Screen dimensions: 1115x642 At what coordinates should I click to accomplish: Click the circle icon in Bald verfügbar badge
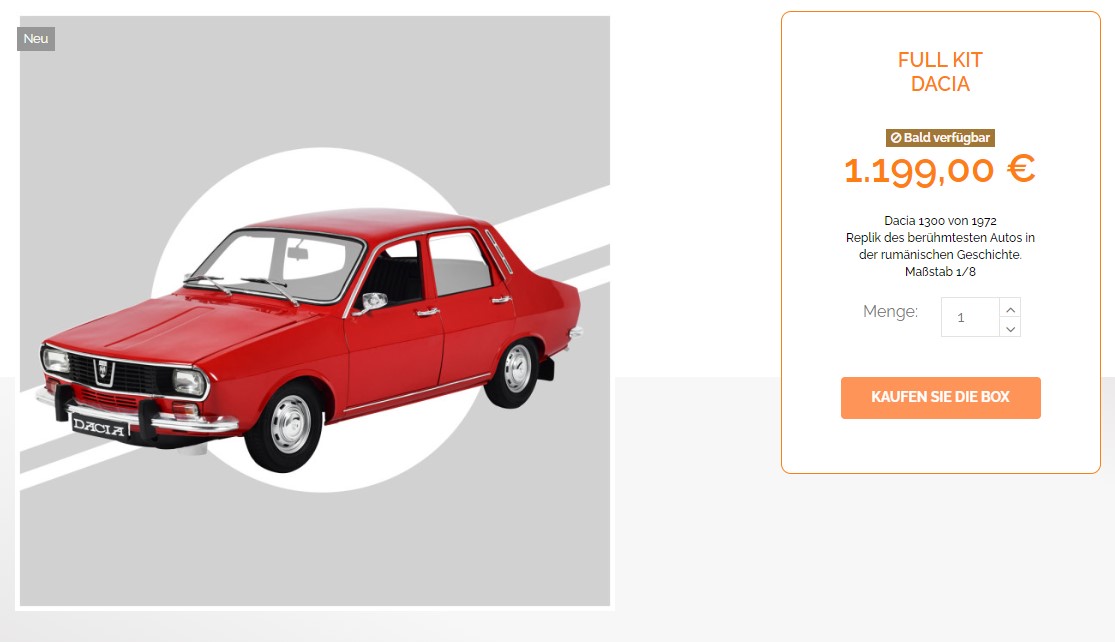point(896,138)
